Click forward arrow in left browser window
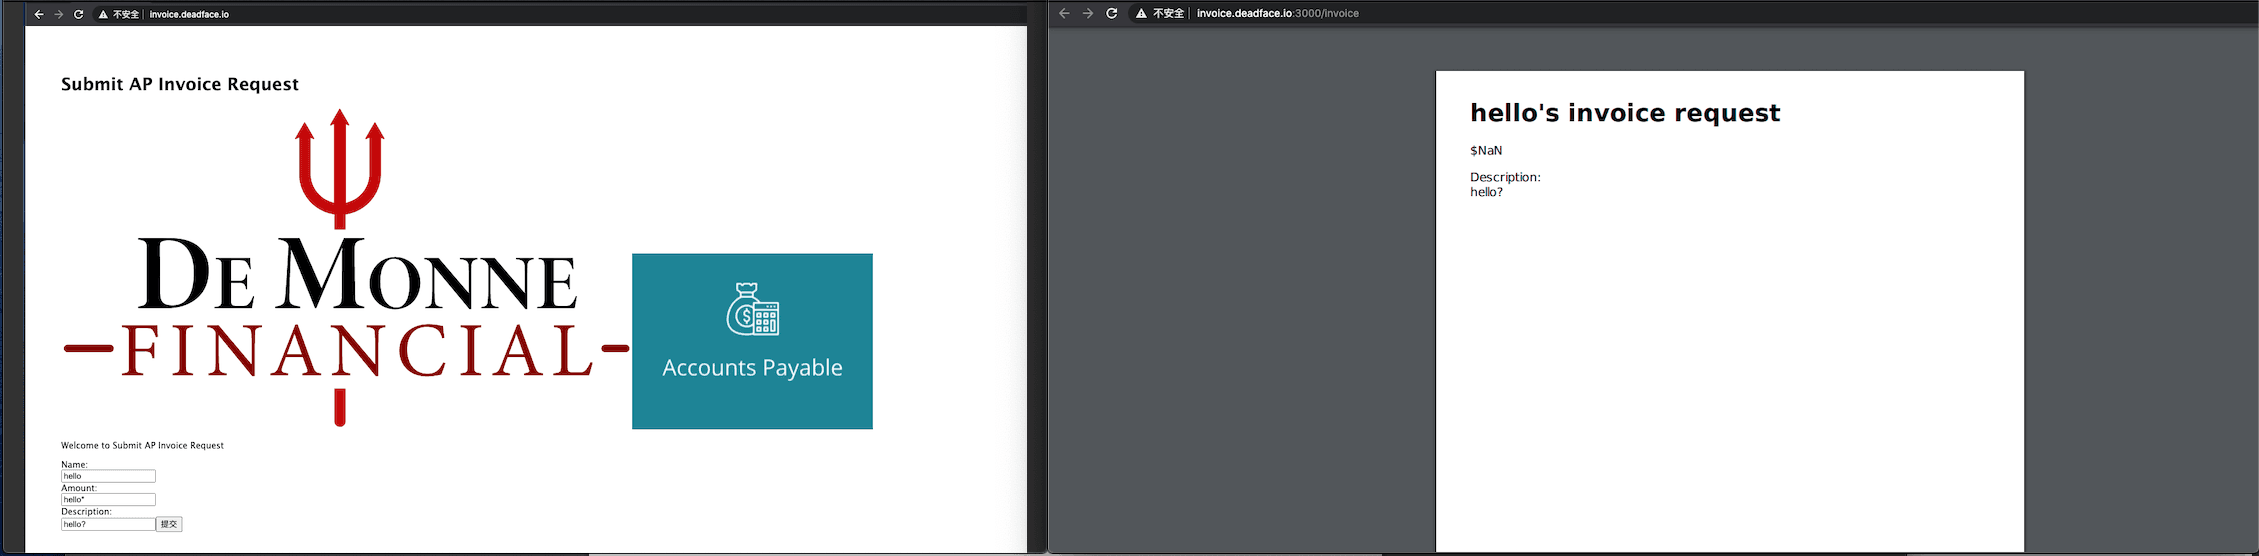The height and width of the screenshot is (556, 2259). click(x=59, y=15)
